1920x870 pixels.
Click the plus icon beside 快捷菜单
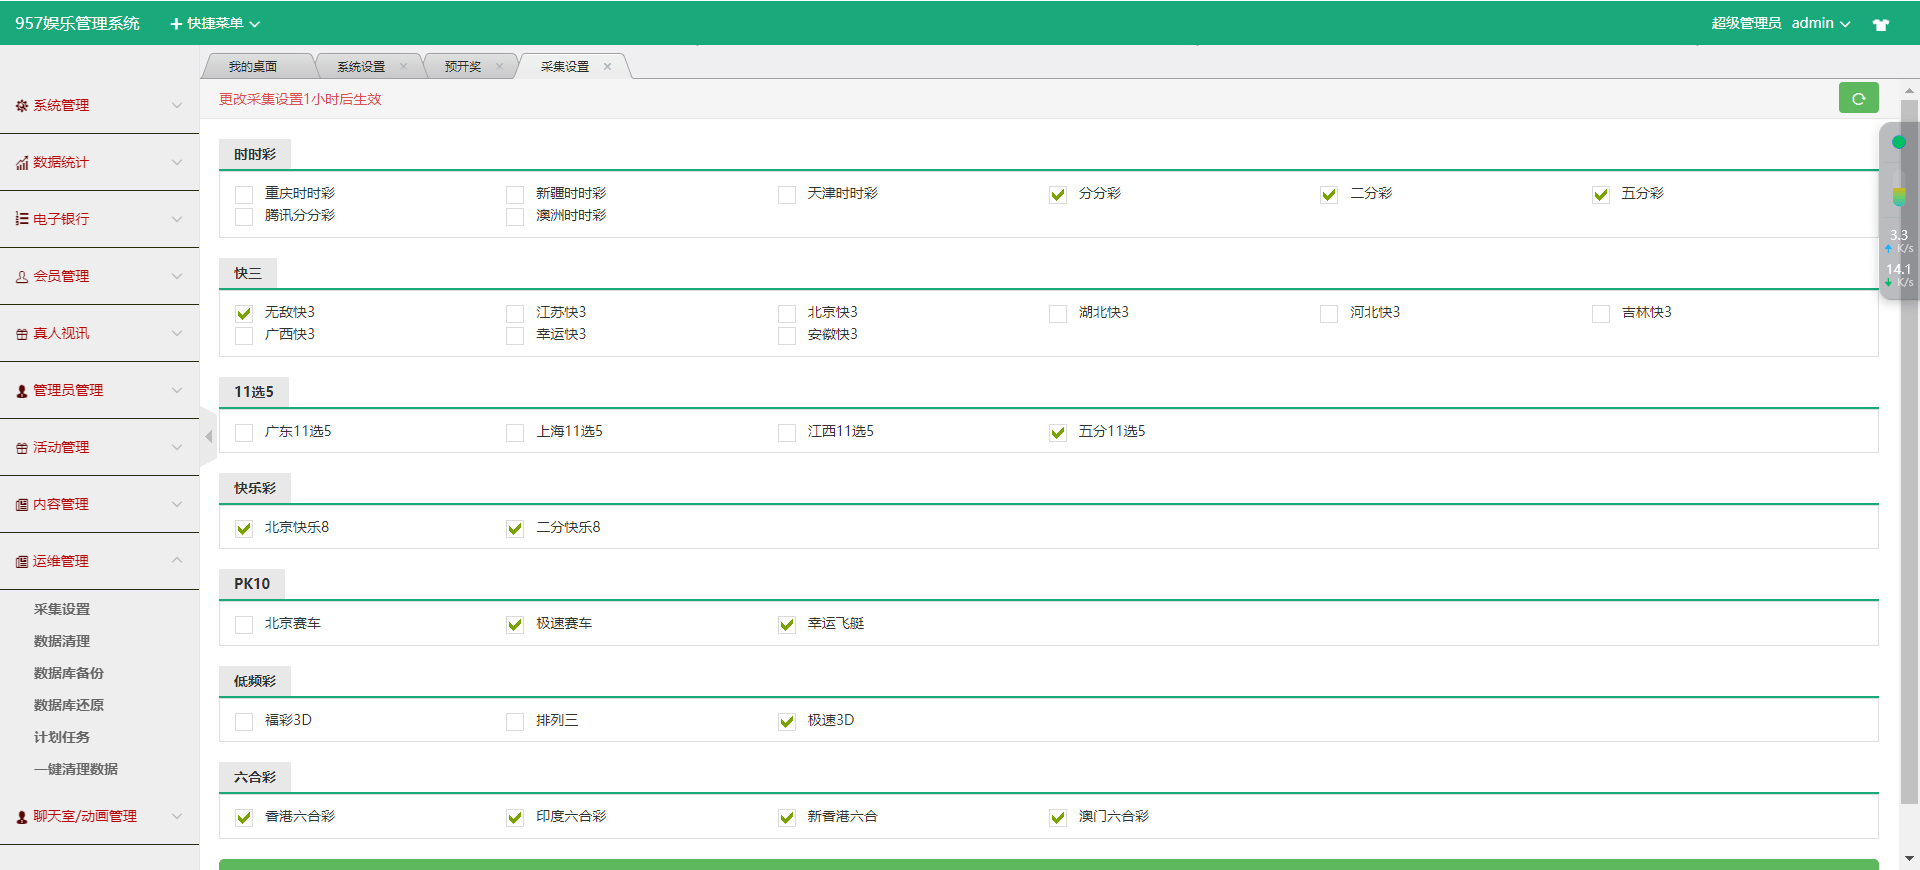(176, 24)
